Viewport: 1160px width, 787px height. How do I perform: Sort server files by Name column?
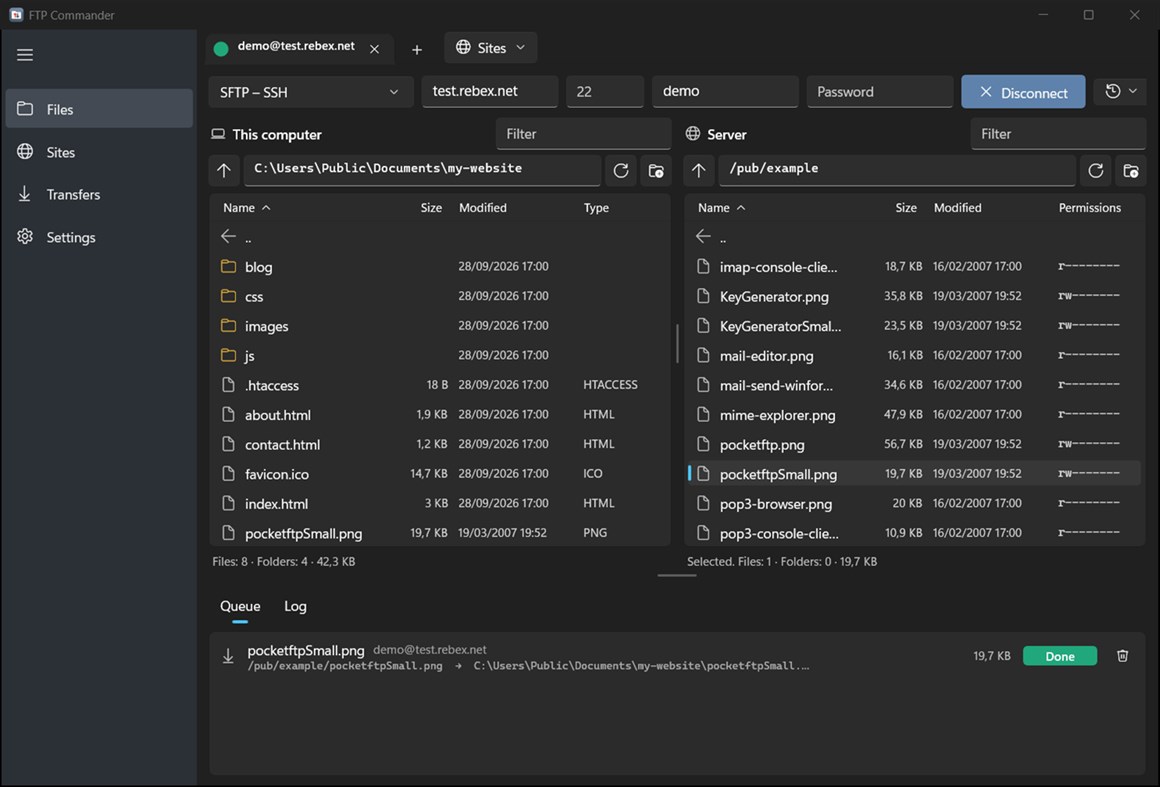[x=721, y=208]
